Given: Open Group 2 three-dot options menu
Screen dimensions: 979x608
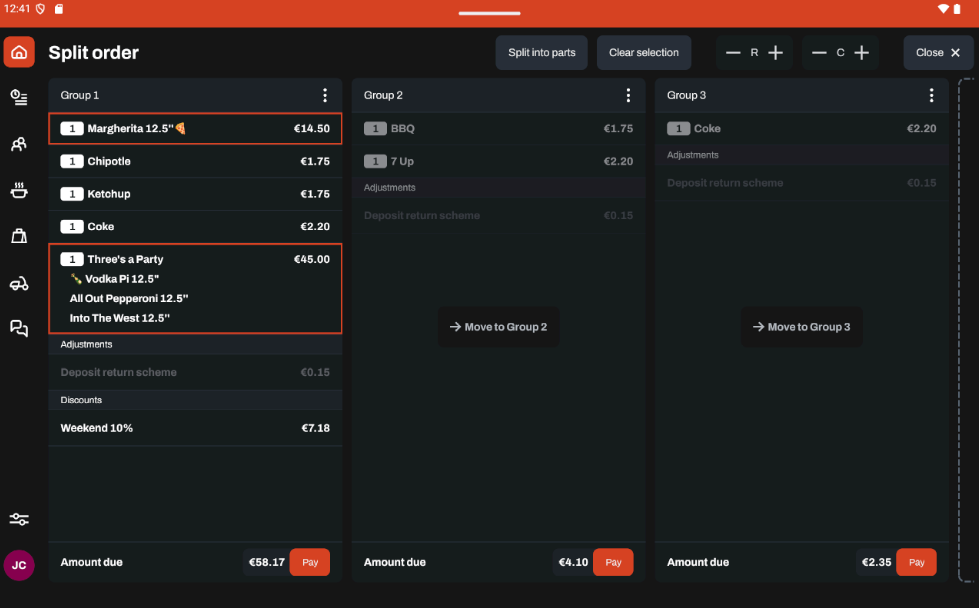Looking at the screenshot, I should point(628,96).
